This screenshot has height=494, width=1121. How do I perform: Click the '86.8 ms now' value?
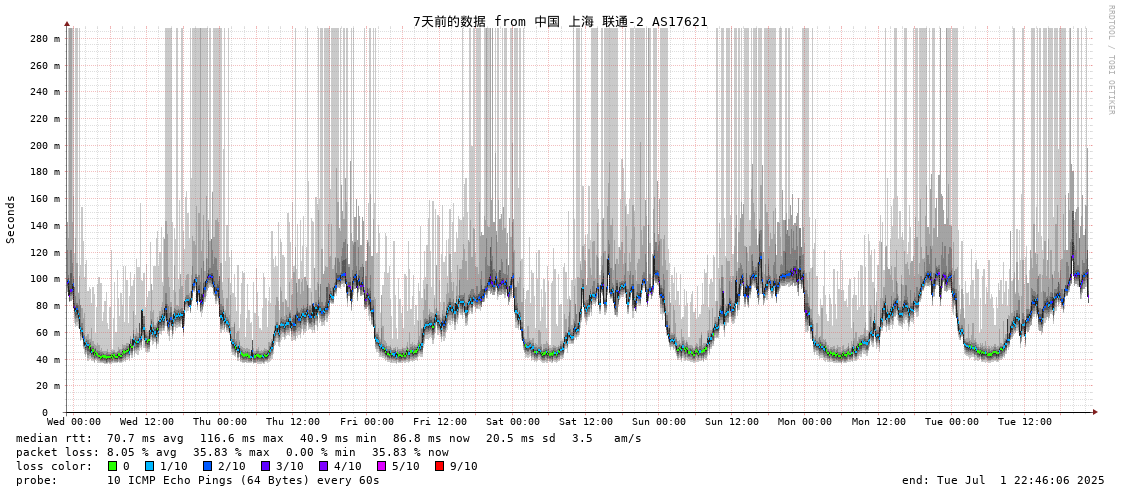(x=432, y=438)
